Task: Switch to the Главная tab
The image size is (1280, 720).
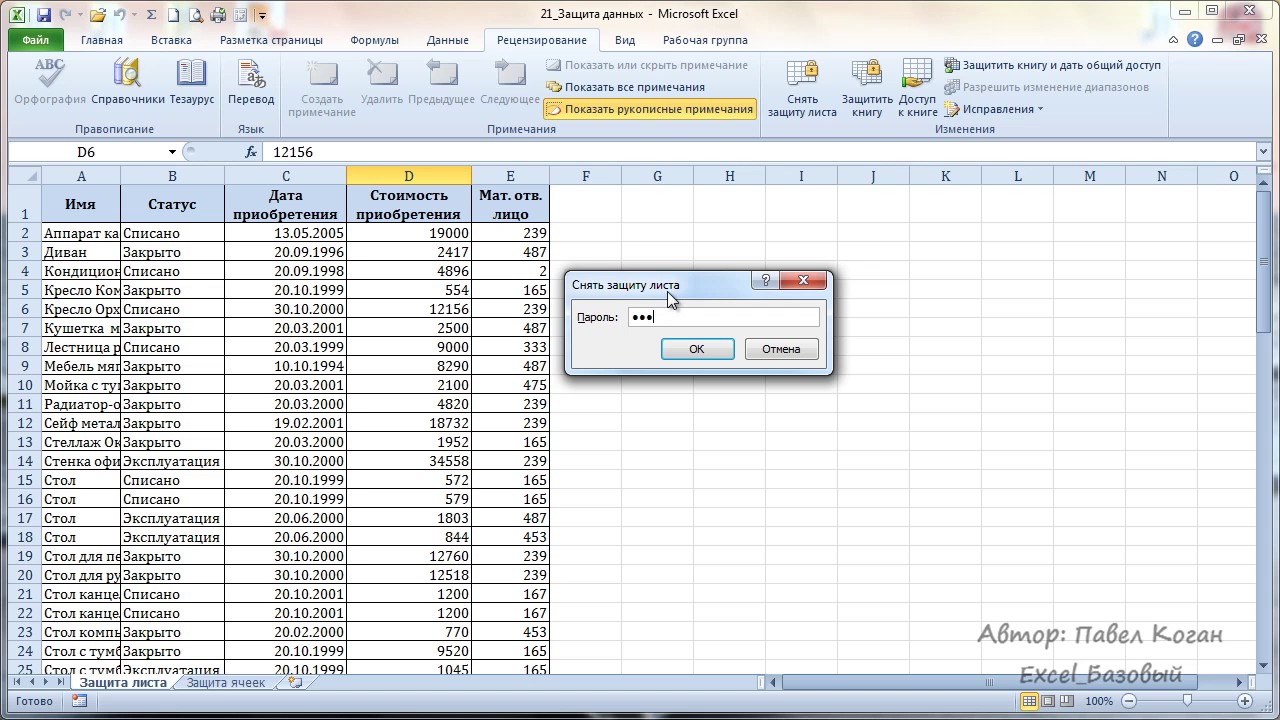Action: point(102,40)
